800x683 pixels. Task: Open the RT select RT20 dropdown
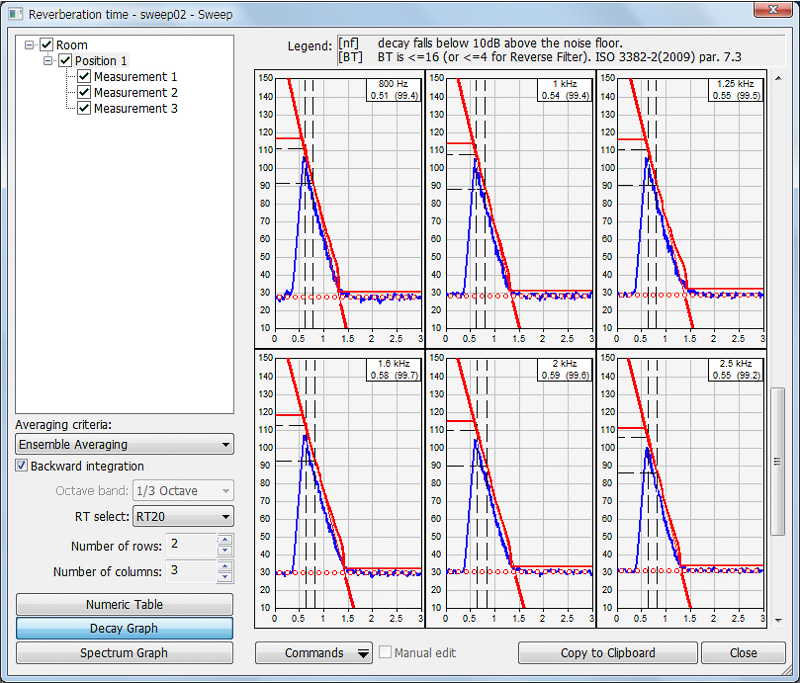pos(183,516)
